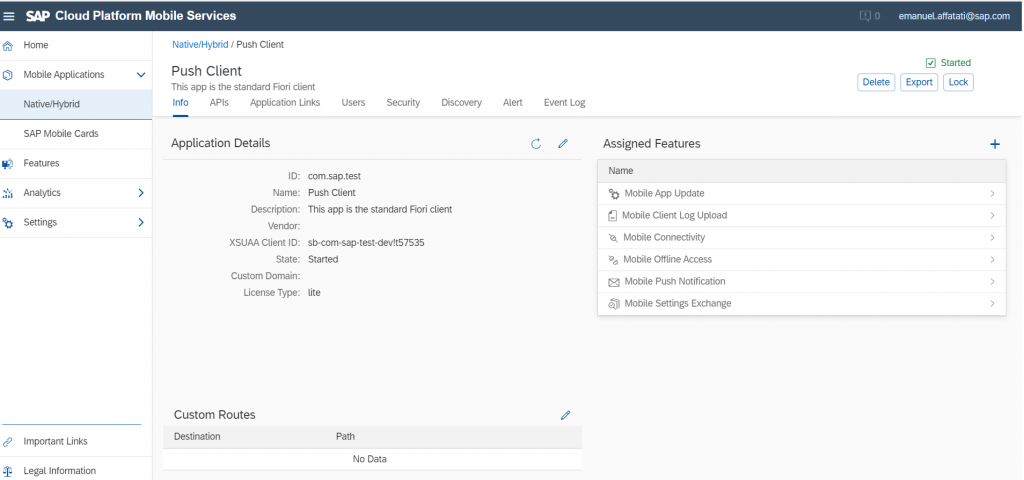
Task: Click the Analytics chart icon
Action: (x=8, y=193)
